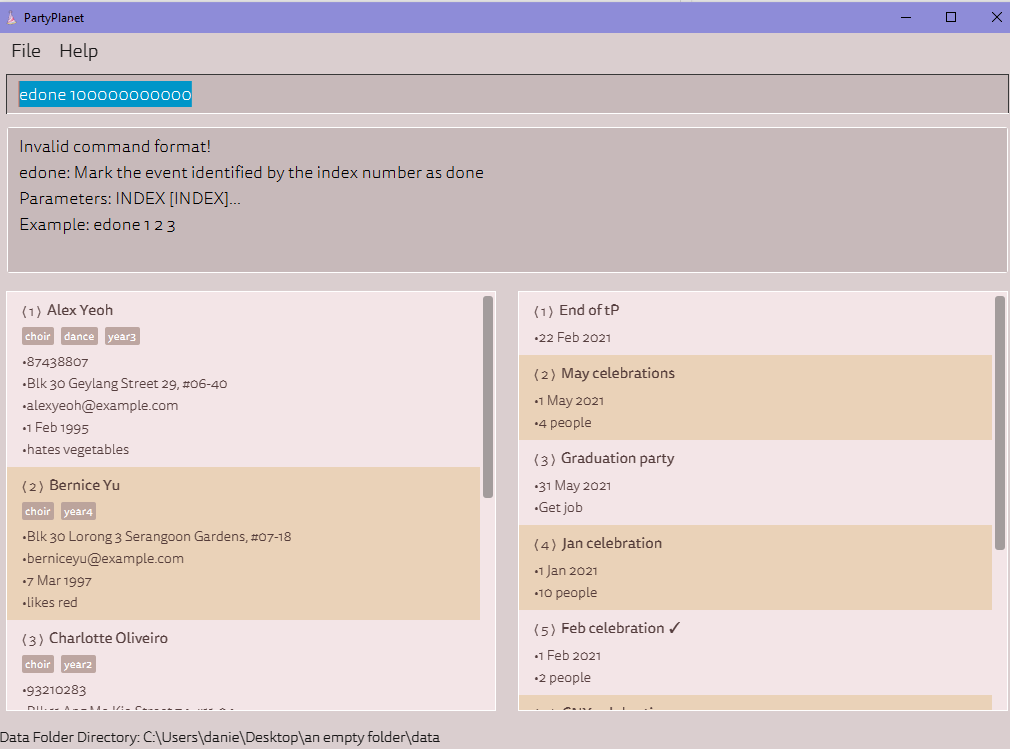Click remark 4 people

click(x=565, y=422)
